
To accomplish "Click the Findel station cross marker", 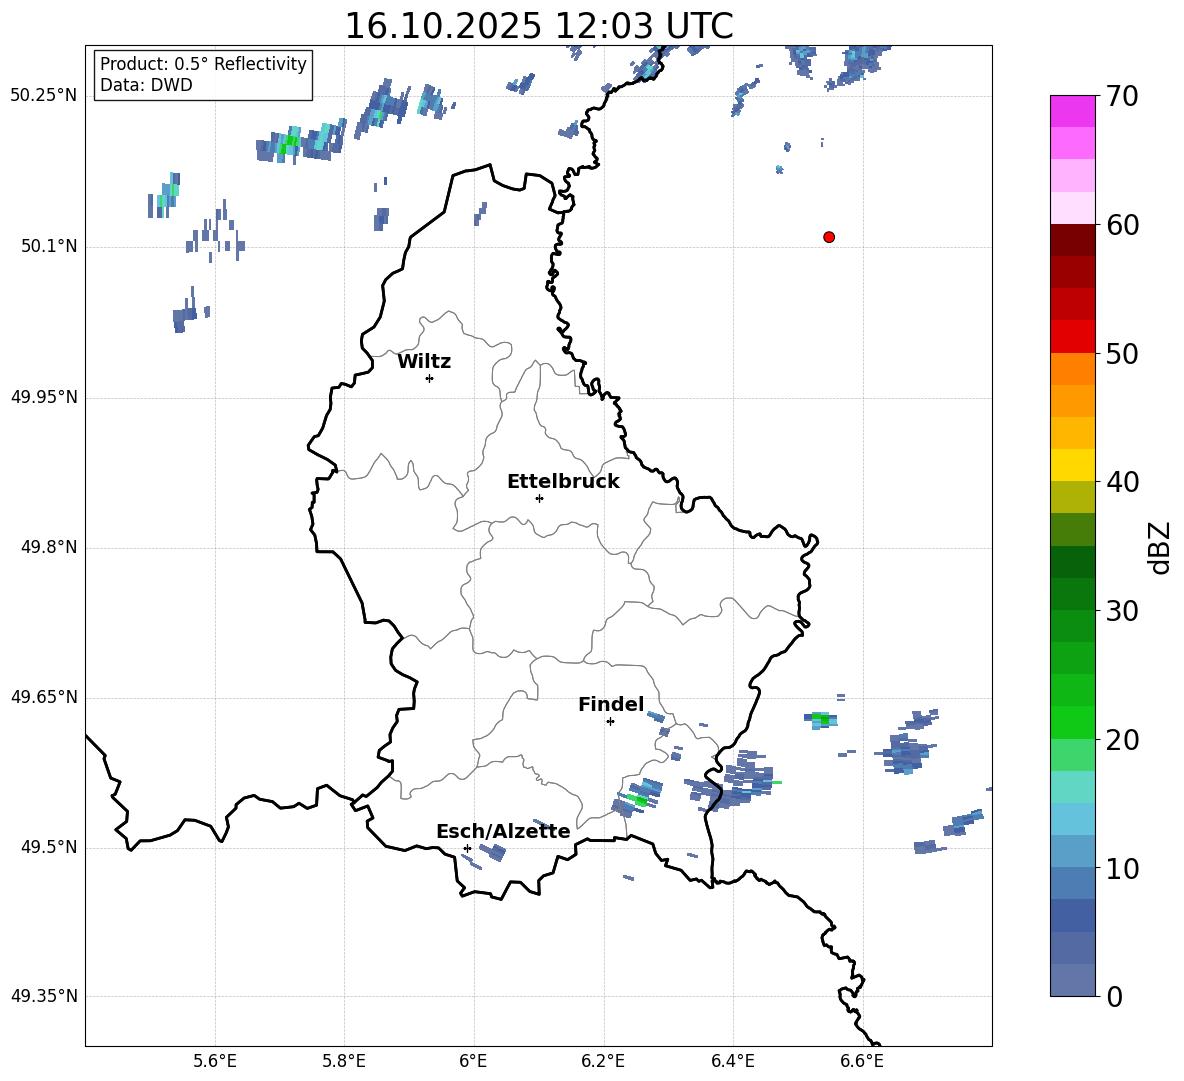I will pos(610,721).
